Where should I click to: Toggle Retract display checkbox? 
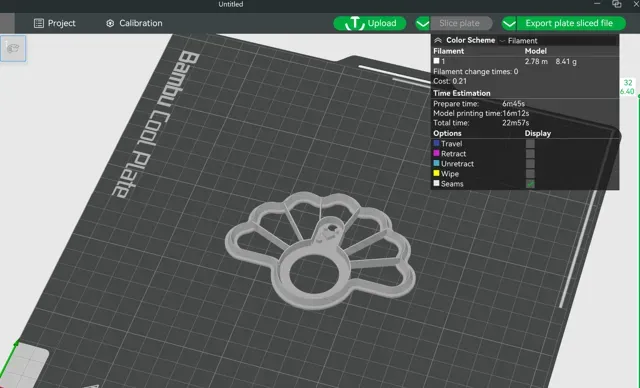tap(530, 154)
